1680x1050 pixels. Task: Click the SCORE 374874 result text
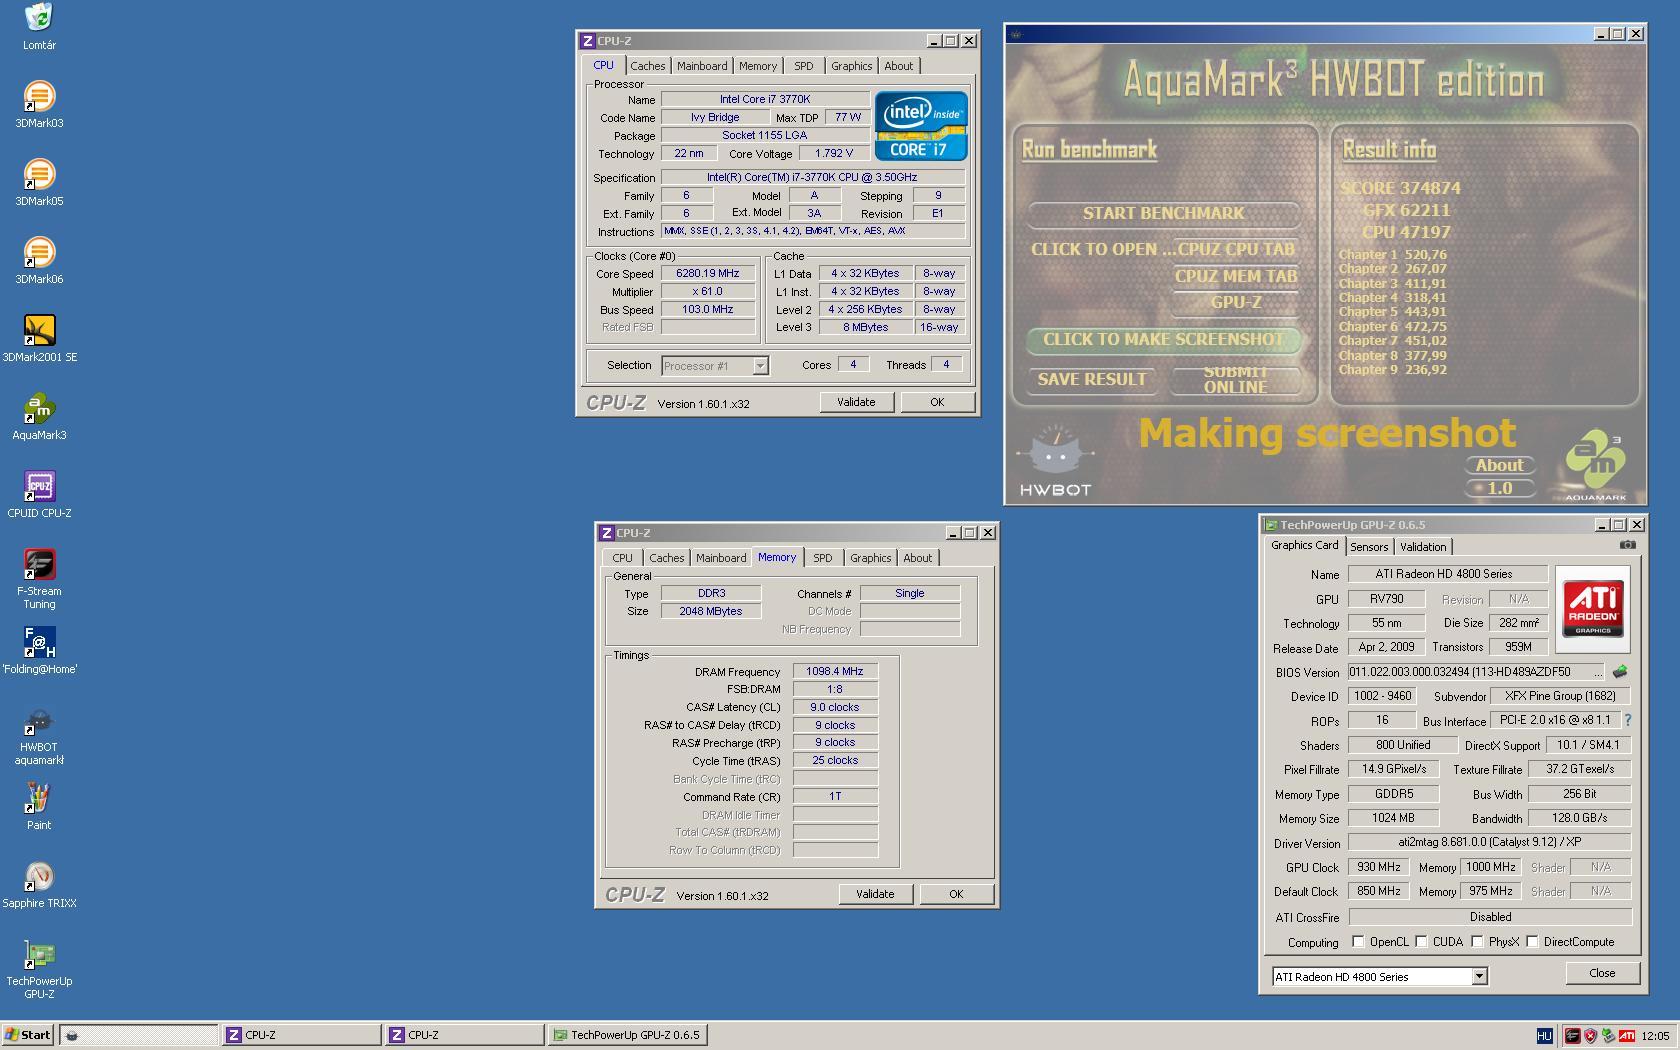pyautogui.click(x=1400, y=188)
